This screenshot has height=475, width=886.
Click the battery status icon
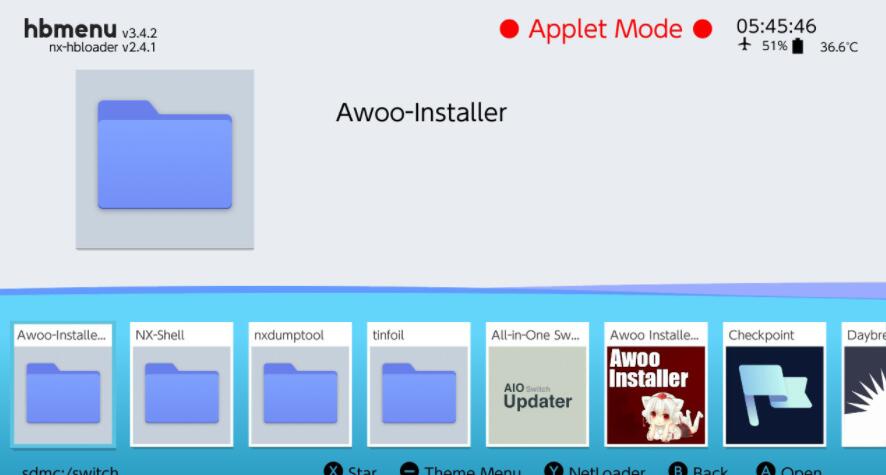[x=798, y=46]
